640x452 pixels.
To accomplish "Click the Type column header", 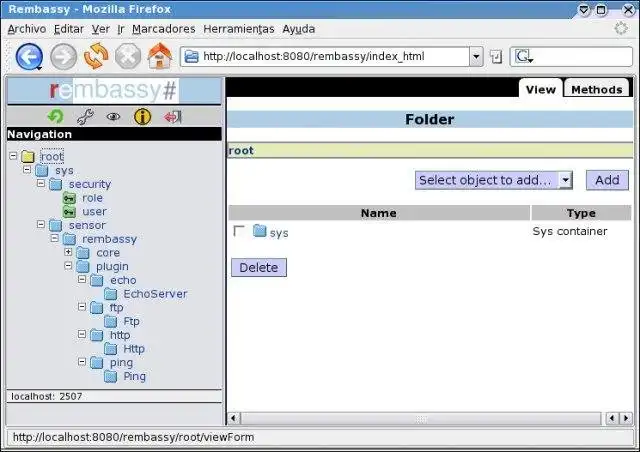I will click(581, 213).
